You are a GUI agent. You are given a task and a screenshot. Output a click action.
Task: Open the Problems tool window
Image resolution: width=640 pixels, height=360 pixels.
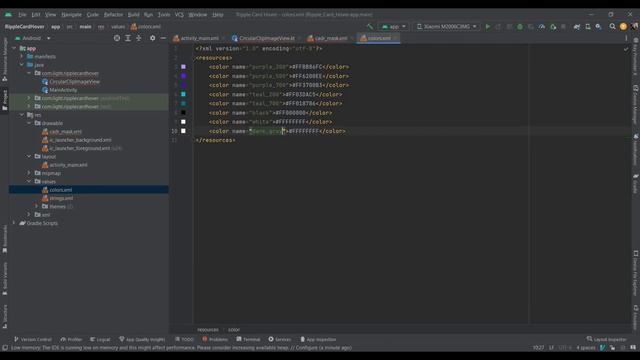click(x=215, y=339)
